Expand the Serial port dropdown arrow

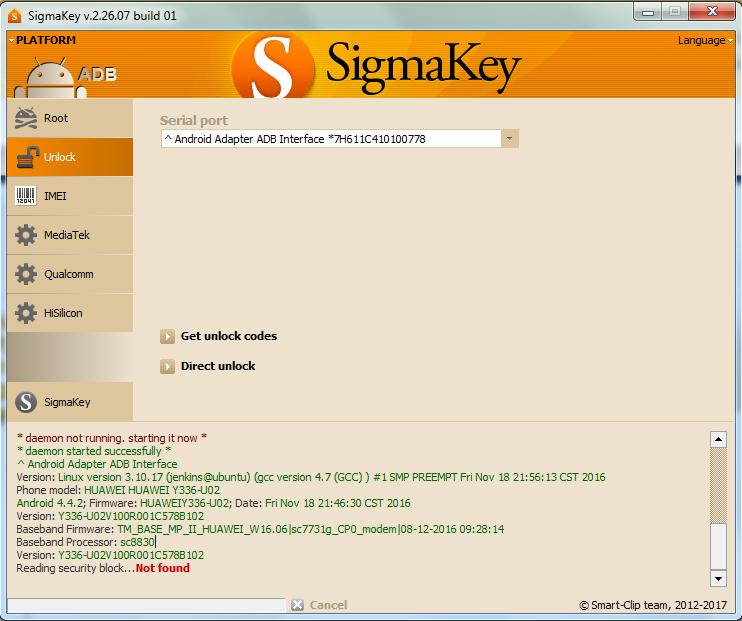point(510,139)
